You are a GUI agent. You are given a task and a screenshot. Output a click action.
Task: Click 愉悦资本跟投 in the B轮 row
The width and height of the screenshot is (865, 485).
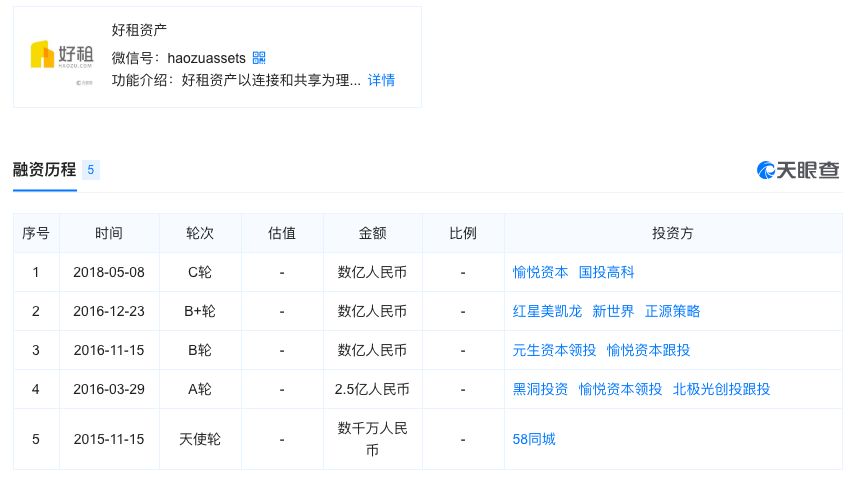coord(648,350)
